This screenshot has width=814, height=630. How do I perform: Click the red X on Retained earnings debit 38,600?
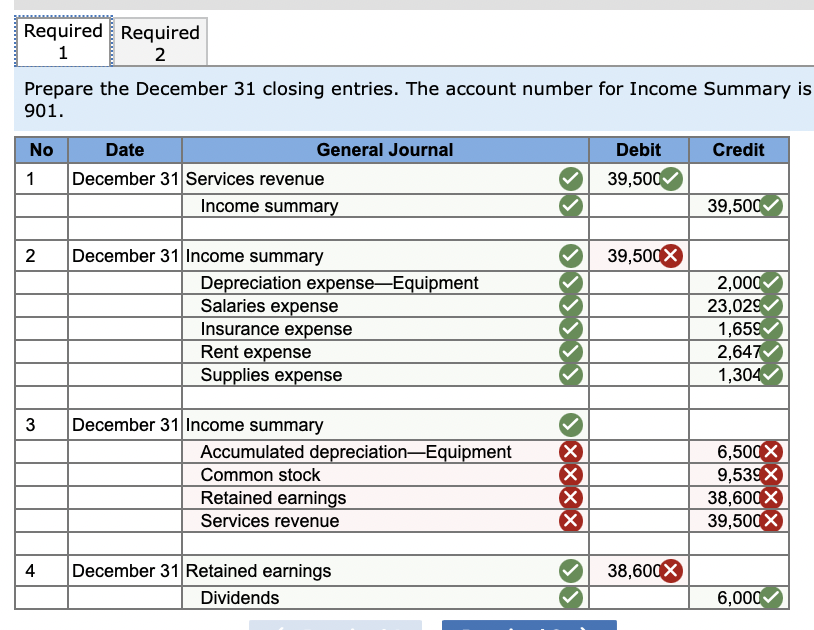point(668,571)
